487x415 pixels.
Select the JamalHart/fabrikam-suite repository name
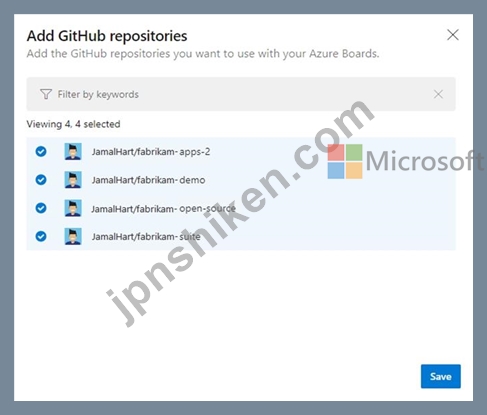[x=146, y=237]
